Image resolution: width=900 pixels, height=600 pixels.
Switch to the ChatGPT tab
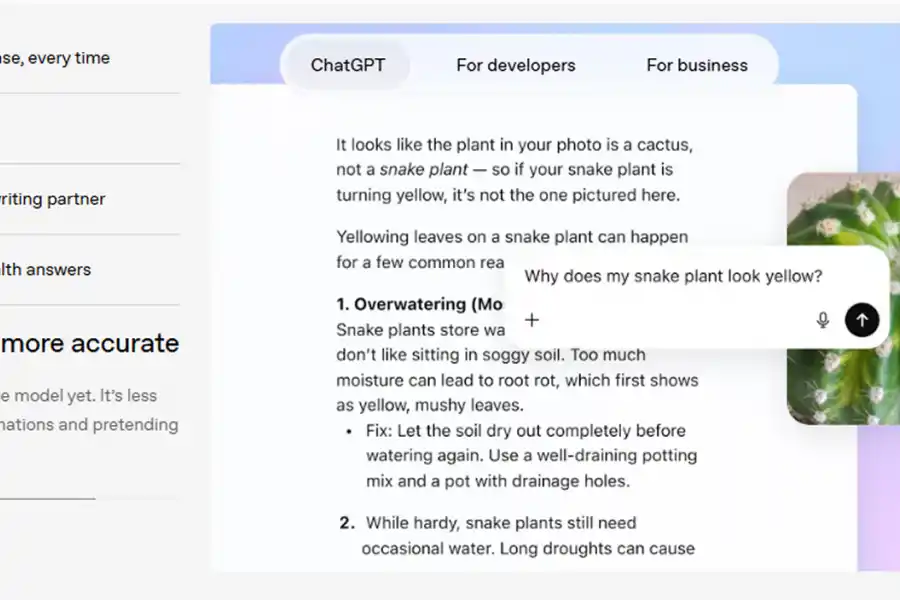click(x=347, y=65)
